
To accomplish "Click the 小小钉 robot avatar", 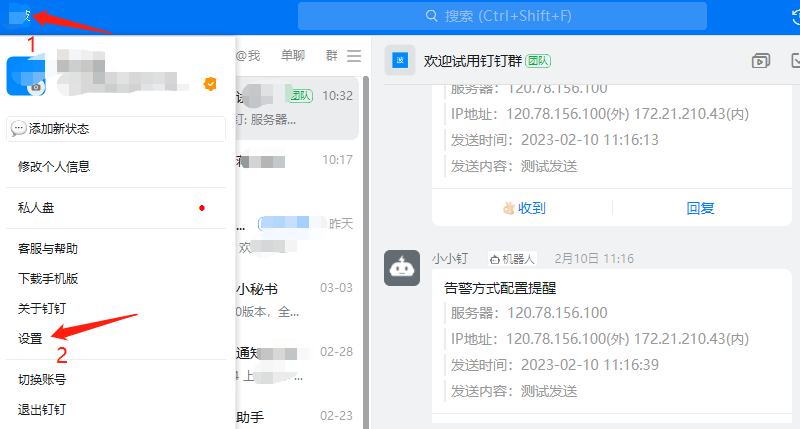I will click(402, 268).
